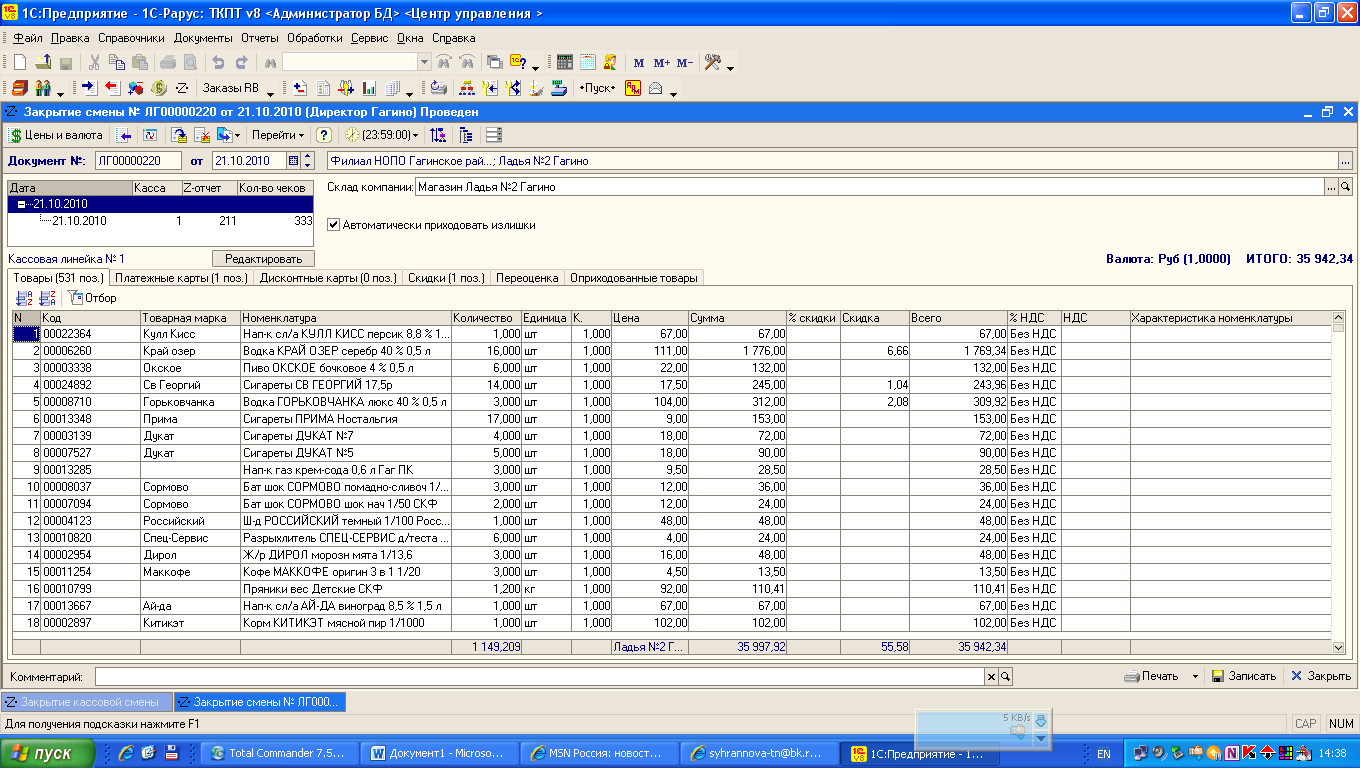Open the (23:59:00) time dropdown

tap(382, 135)
